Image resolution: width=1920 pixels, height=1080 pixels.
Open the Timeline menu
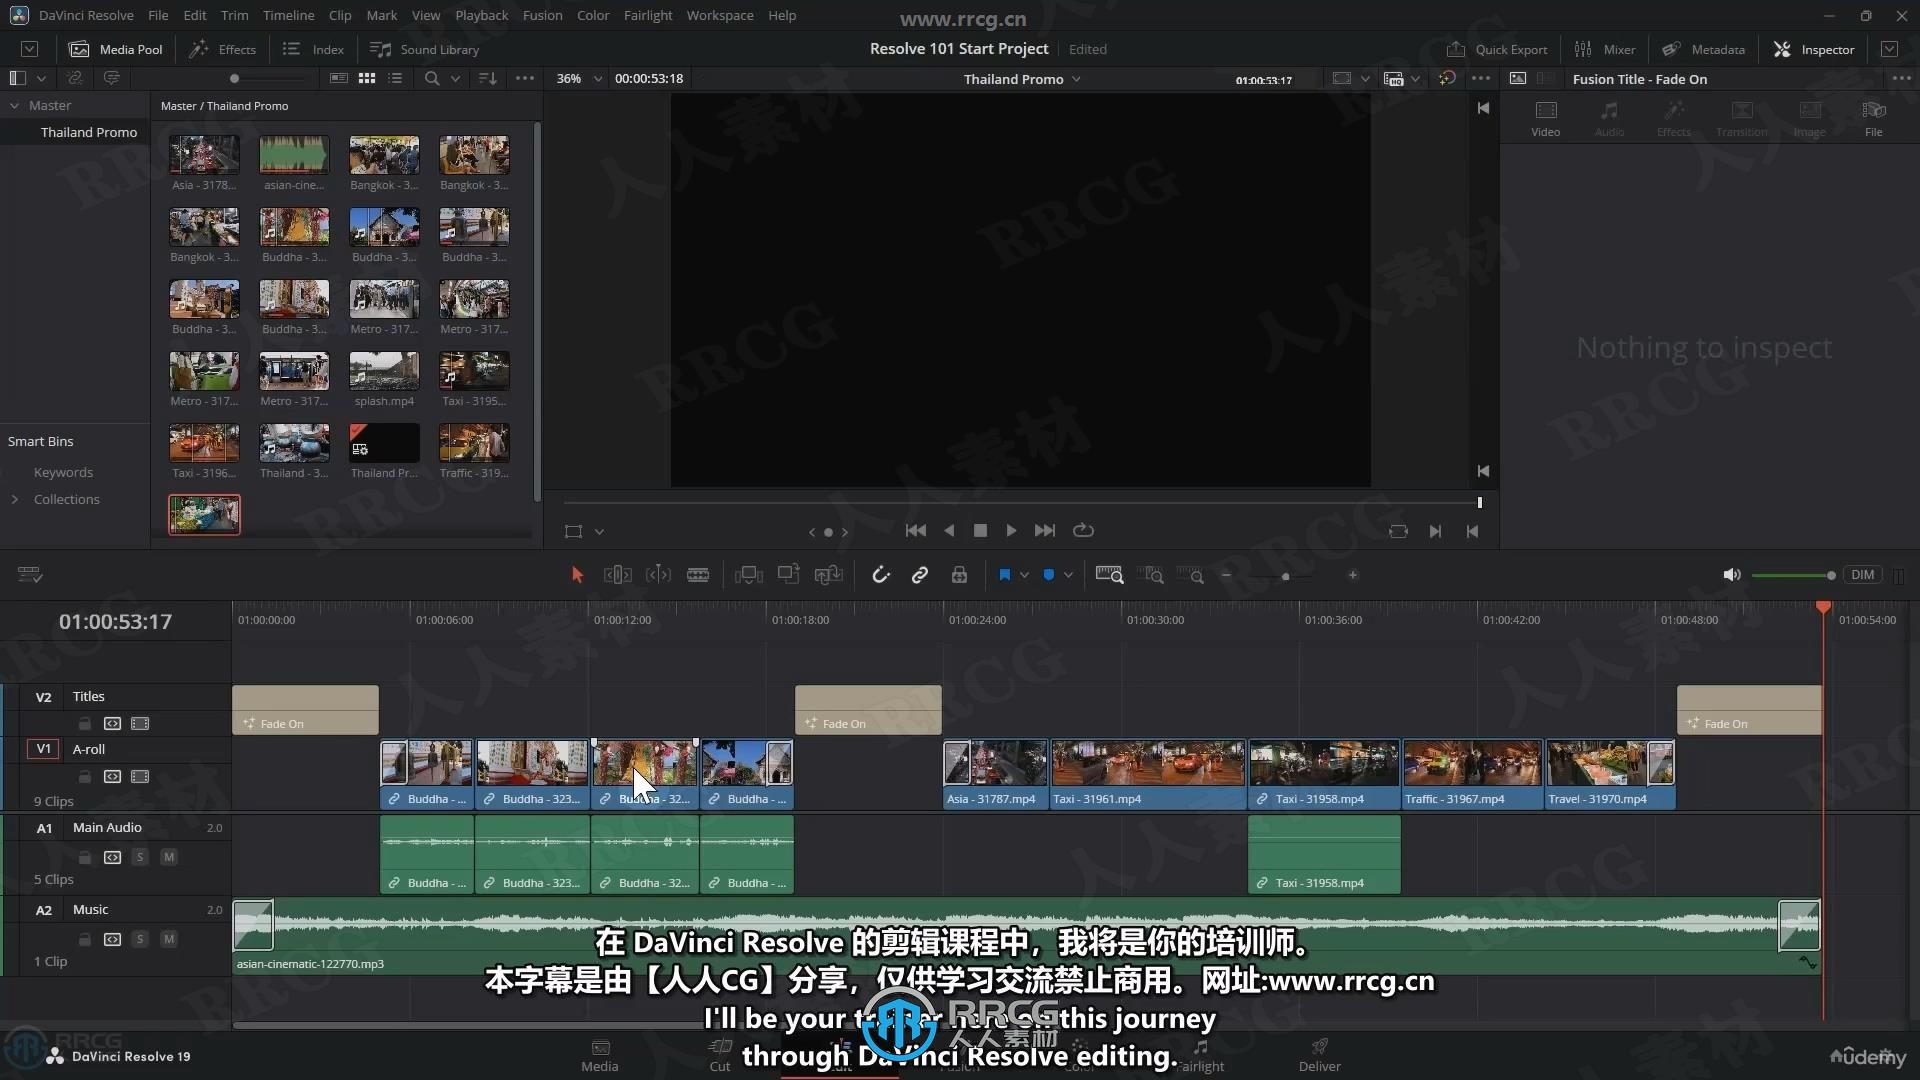pyautogui.click(x=288, y=15)
